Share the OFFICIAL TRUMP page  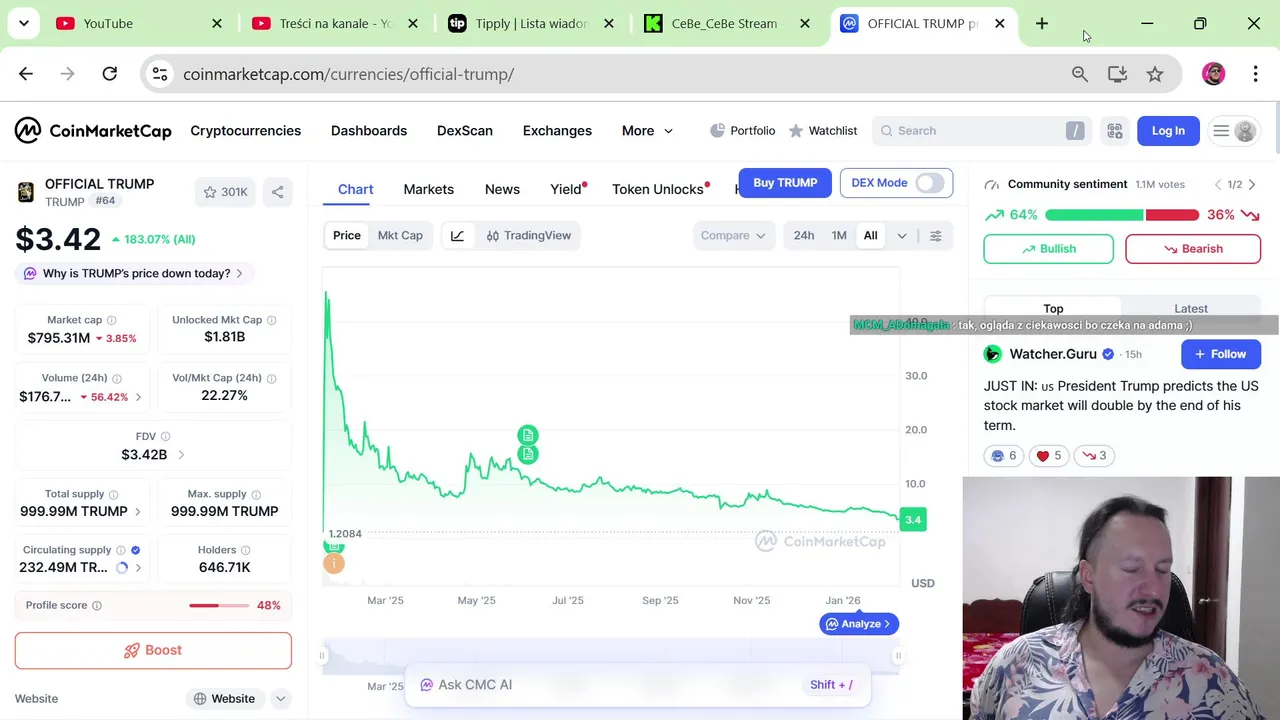(278, 192)
